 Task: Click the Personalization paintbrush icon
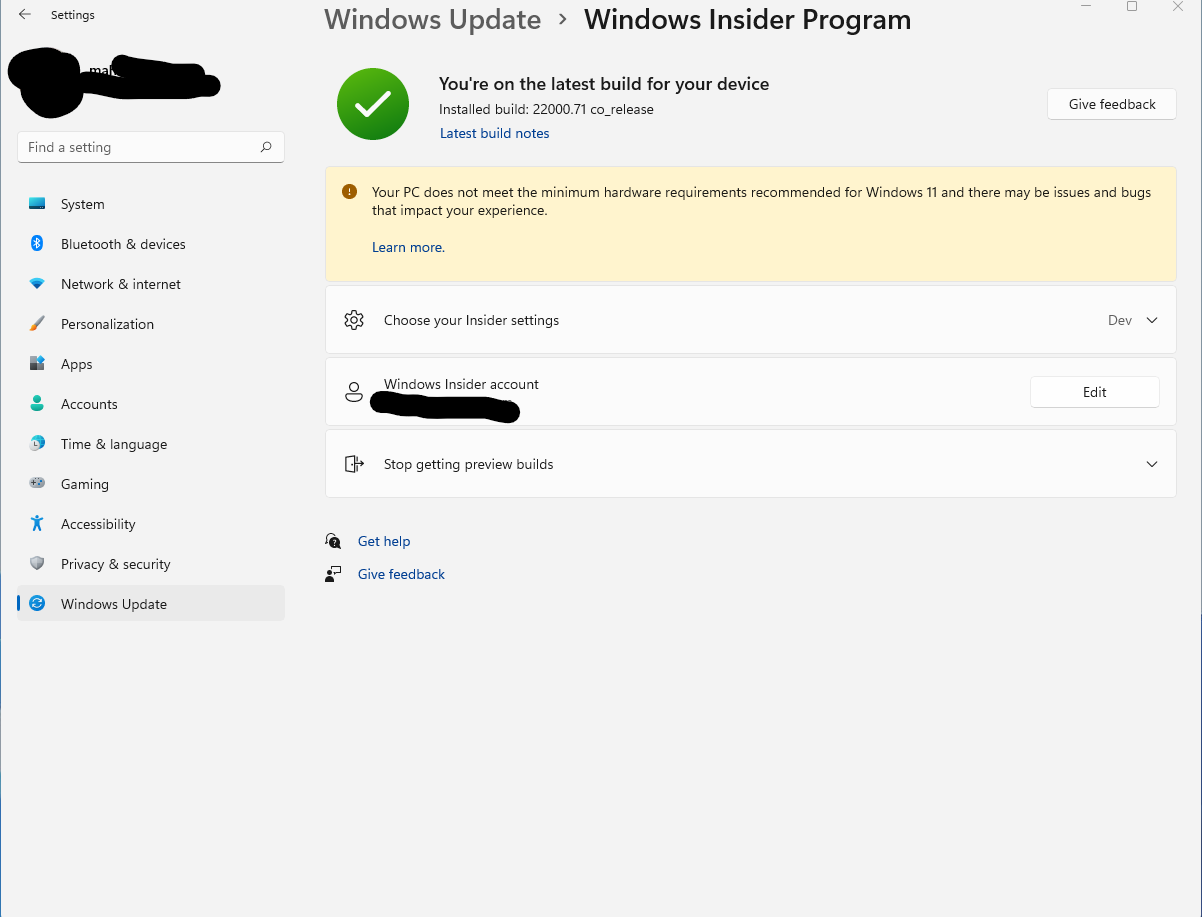(37, 324)
